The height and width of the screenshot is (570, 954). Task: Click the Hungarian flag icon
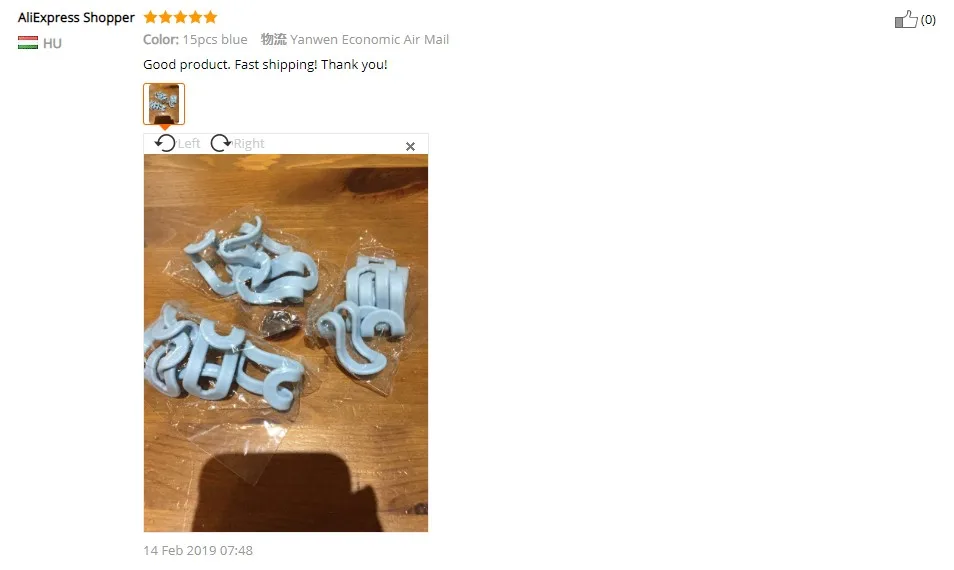[x=28, y=43]
